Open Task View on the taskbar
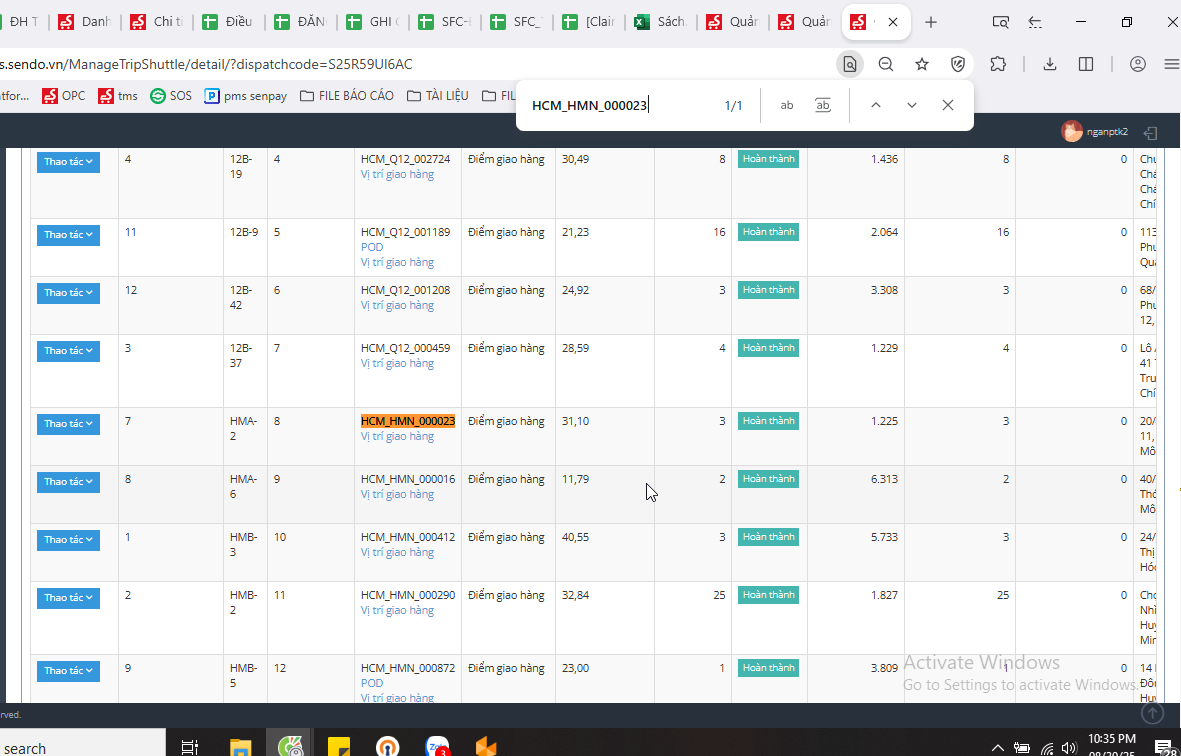 pyautogui.click(x=190, y=748)
